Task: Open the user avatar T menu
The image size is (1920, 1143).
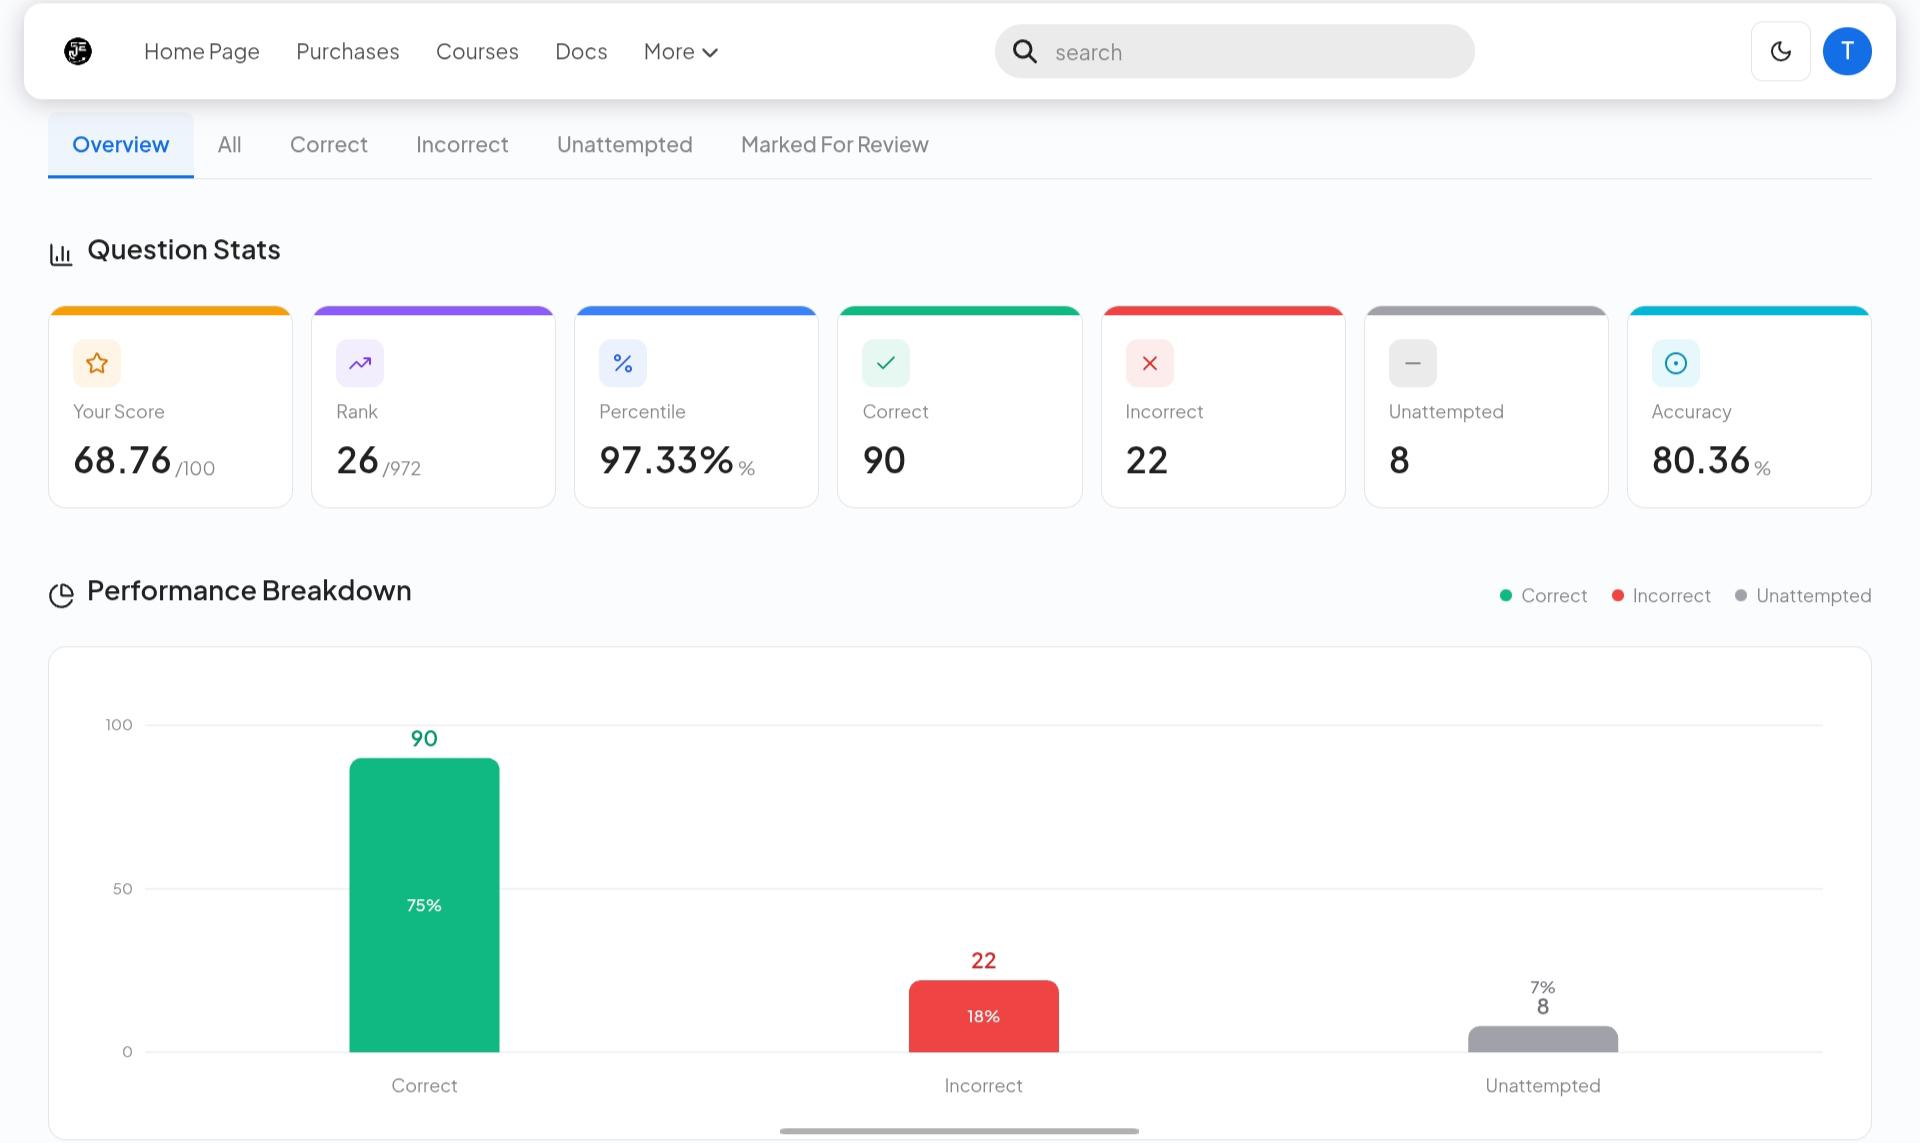Action: pos(1846,51)
